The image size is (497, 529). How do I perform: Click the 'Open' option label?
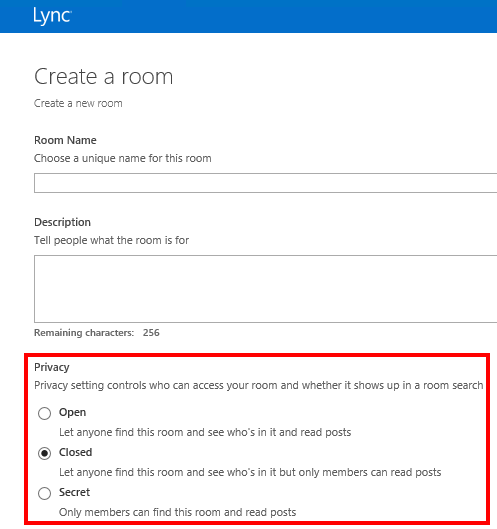[73, 412]
